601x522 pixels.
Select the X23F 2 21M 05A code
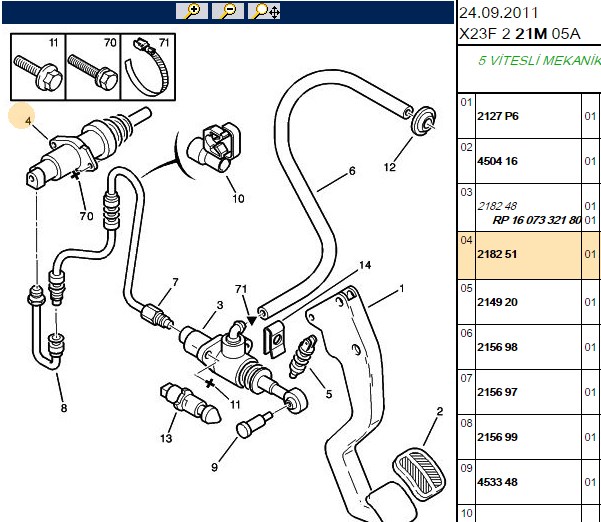pos(520,34)
